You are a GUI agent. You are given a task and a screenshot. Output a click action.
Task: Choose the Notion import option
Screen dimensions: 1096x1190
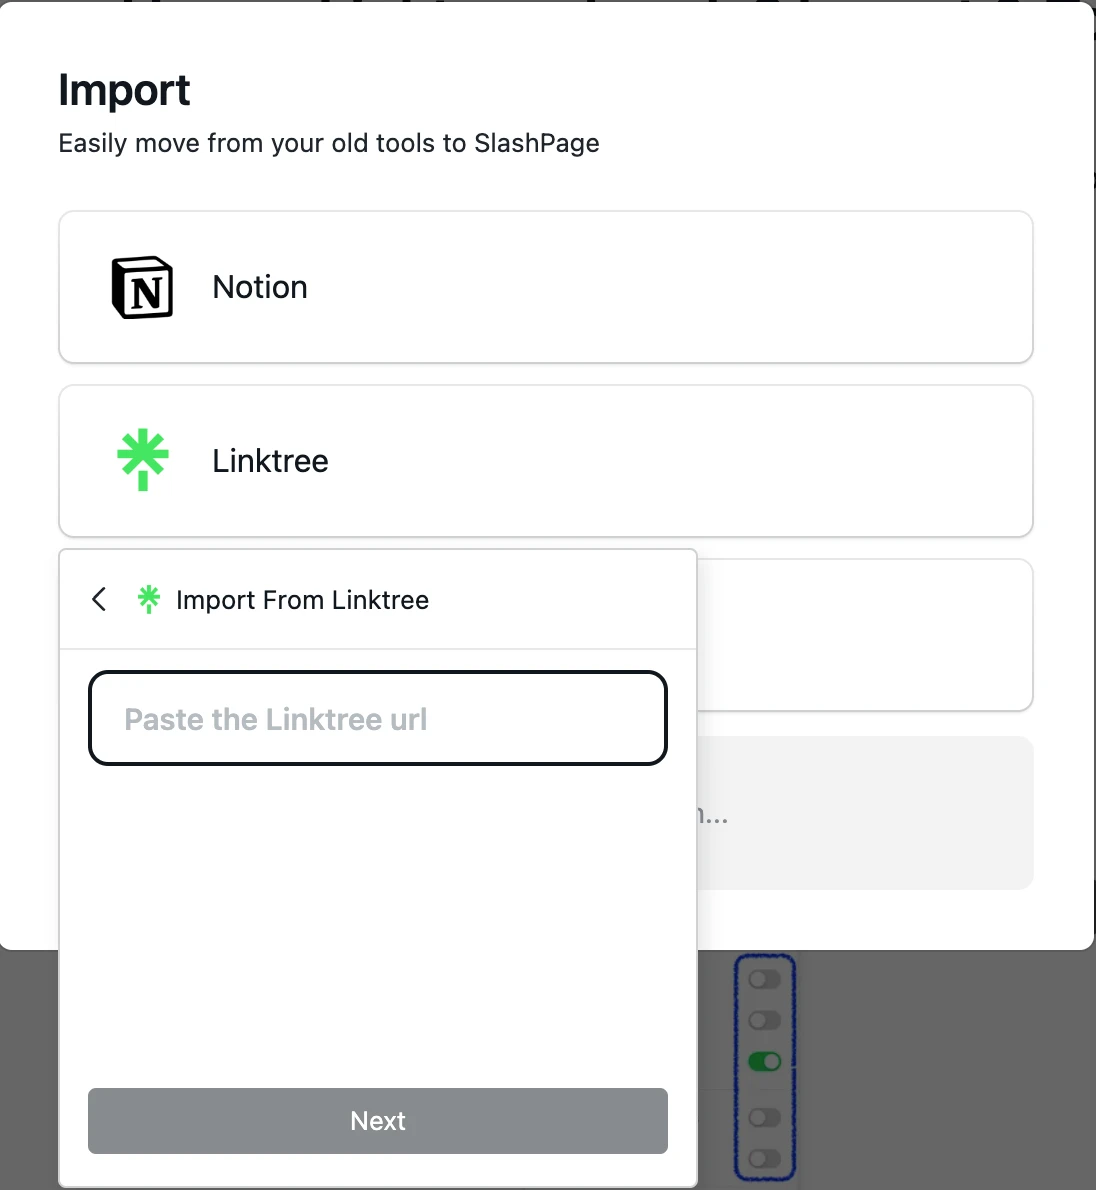click(x=546, y=287)
